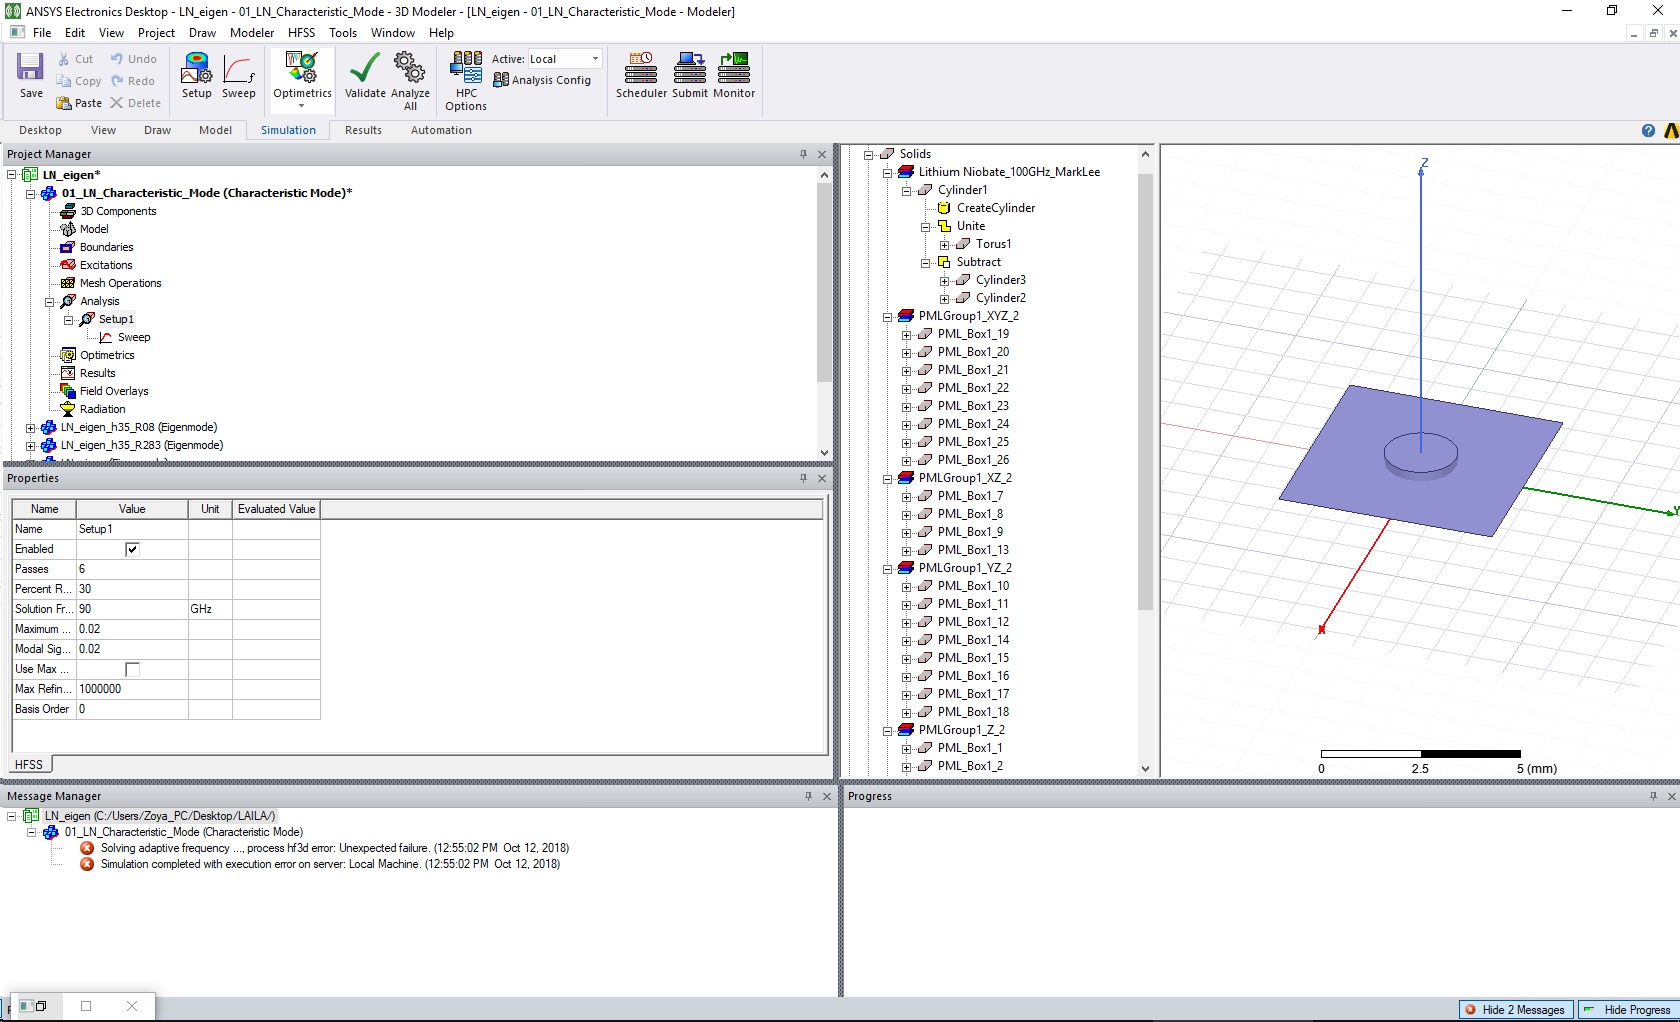Close the Message Manager panel
Screen dimensions: 1680x1022
[x=827, y=796]
